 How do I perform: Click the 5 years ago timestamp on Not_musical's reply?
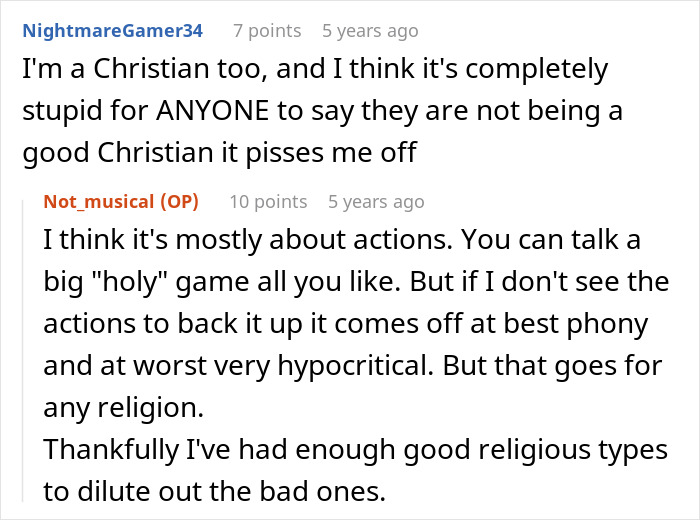pyautogui.click(x=376, y=201)
